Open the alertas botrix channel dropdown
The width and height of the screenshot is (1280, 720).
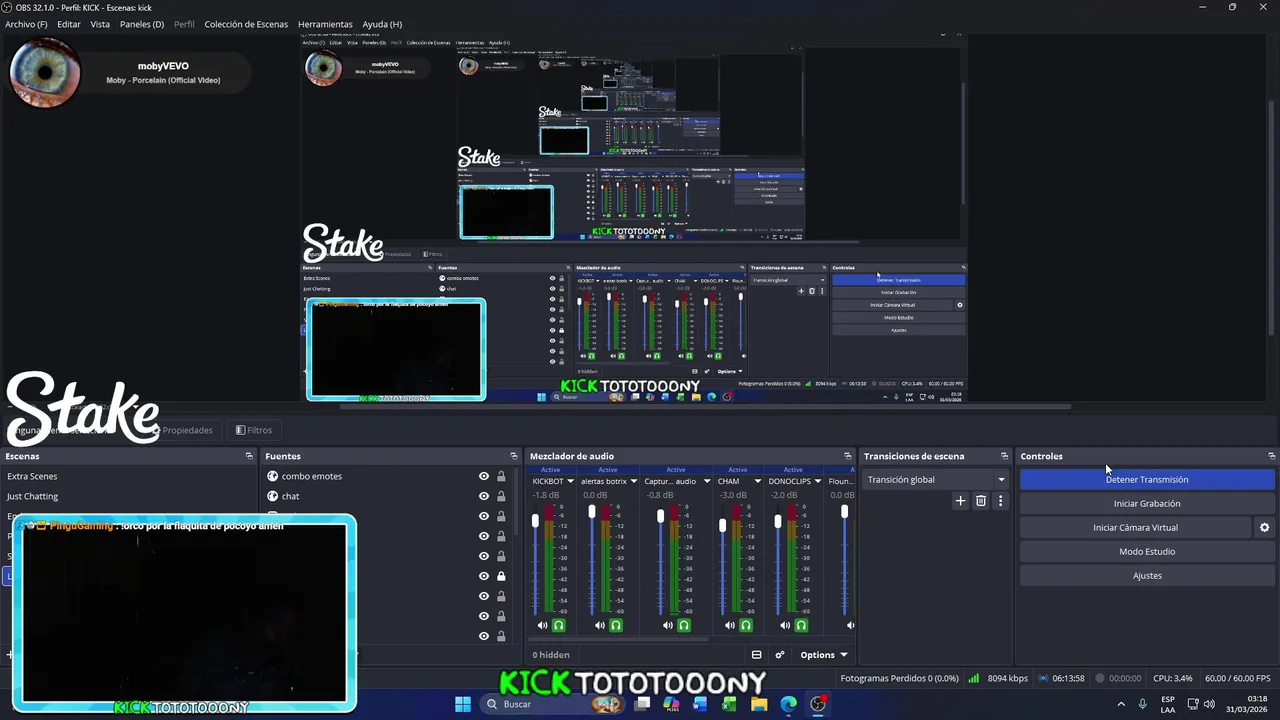coord(633,481)
